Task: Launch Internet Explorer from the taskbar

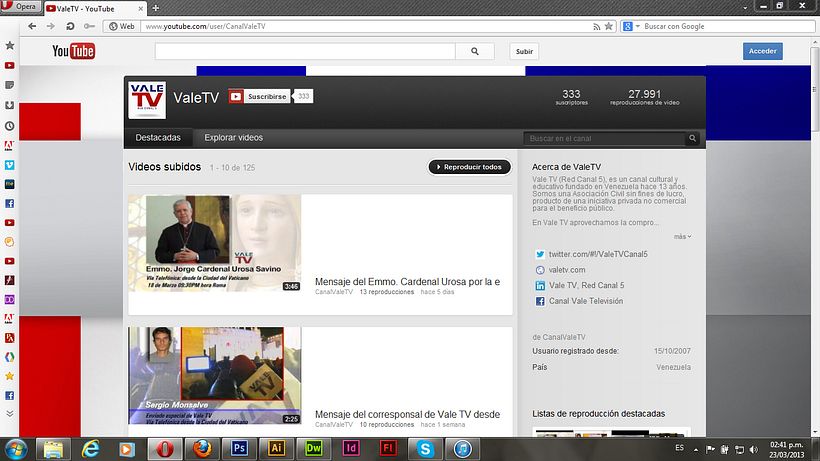Action: pyautogui.click(x=90, y=449)
